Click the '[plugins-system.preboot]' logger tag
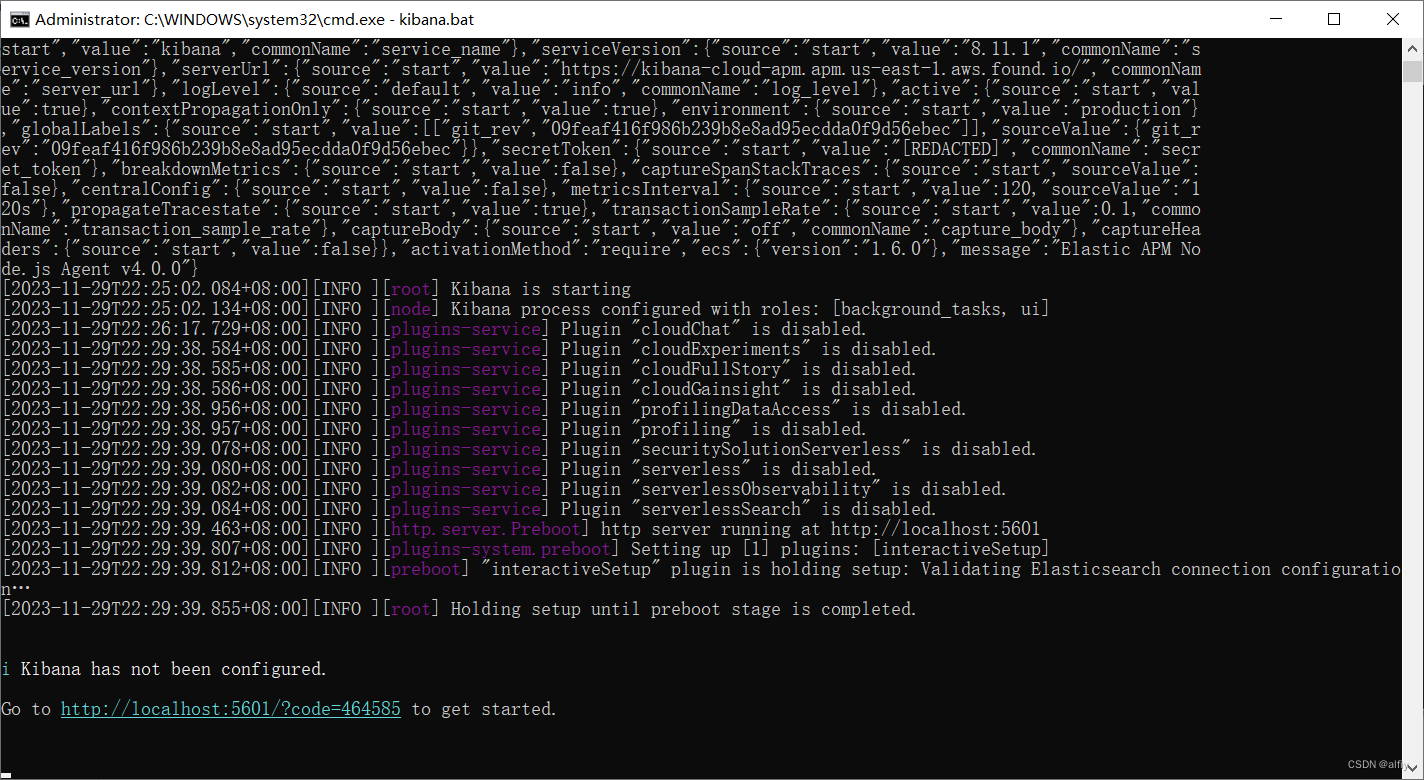Viewport: 1424px width, 780px height. pos(501,549)
